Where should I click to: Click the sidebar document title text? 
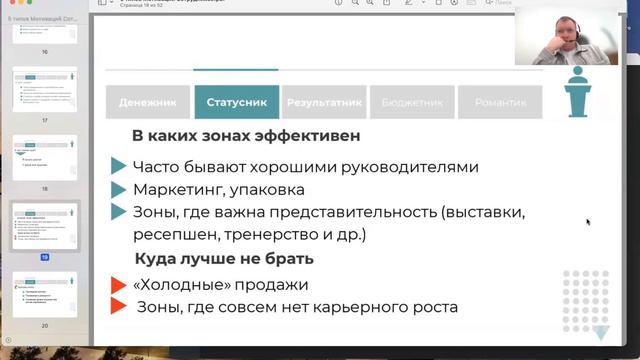(42, 19)
